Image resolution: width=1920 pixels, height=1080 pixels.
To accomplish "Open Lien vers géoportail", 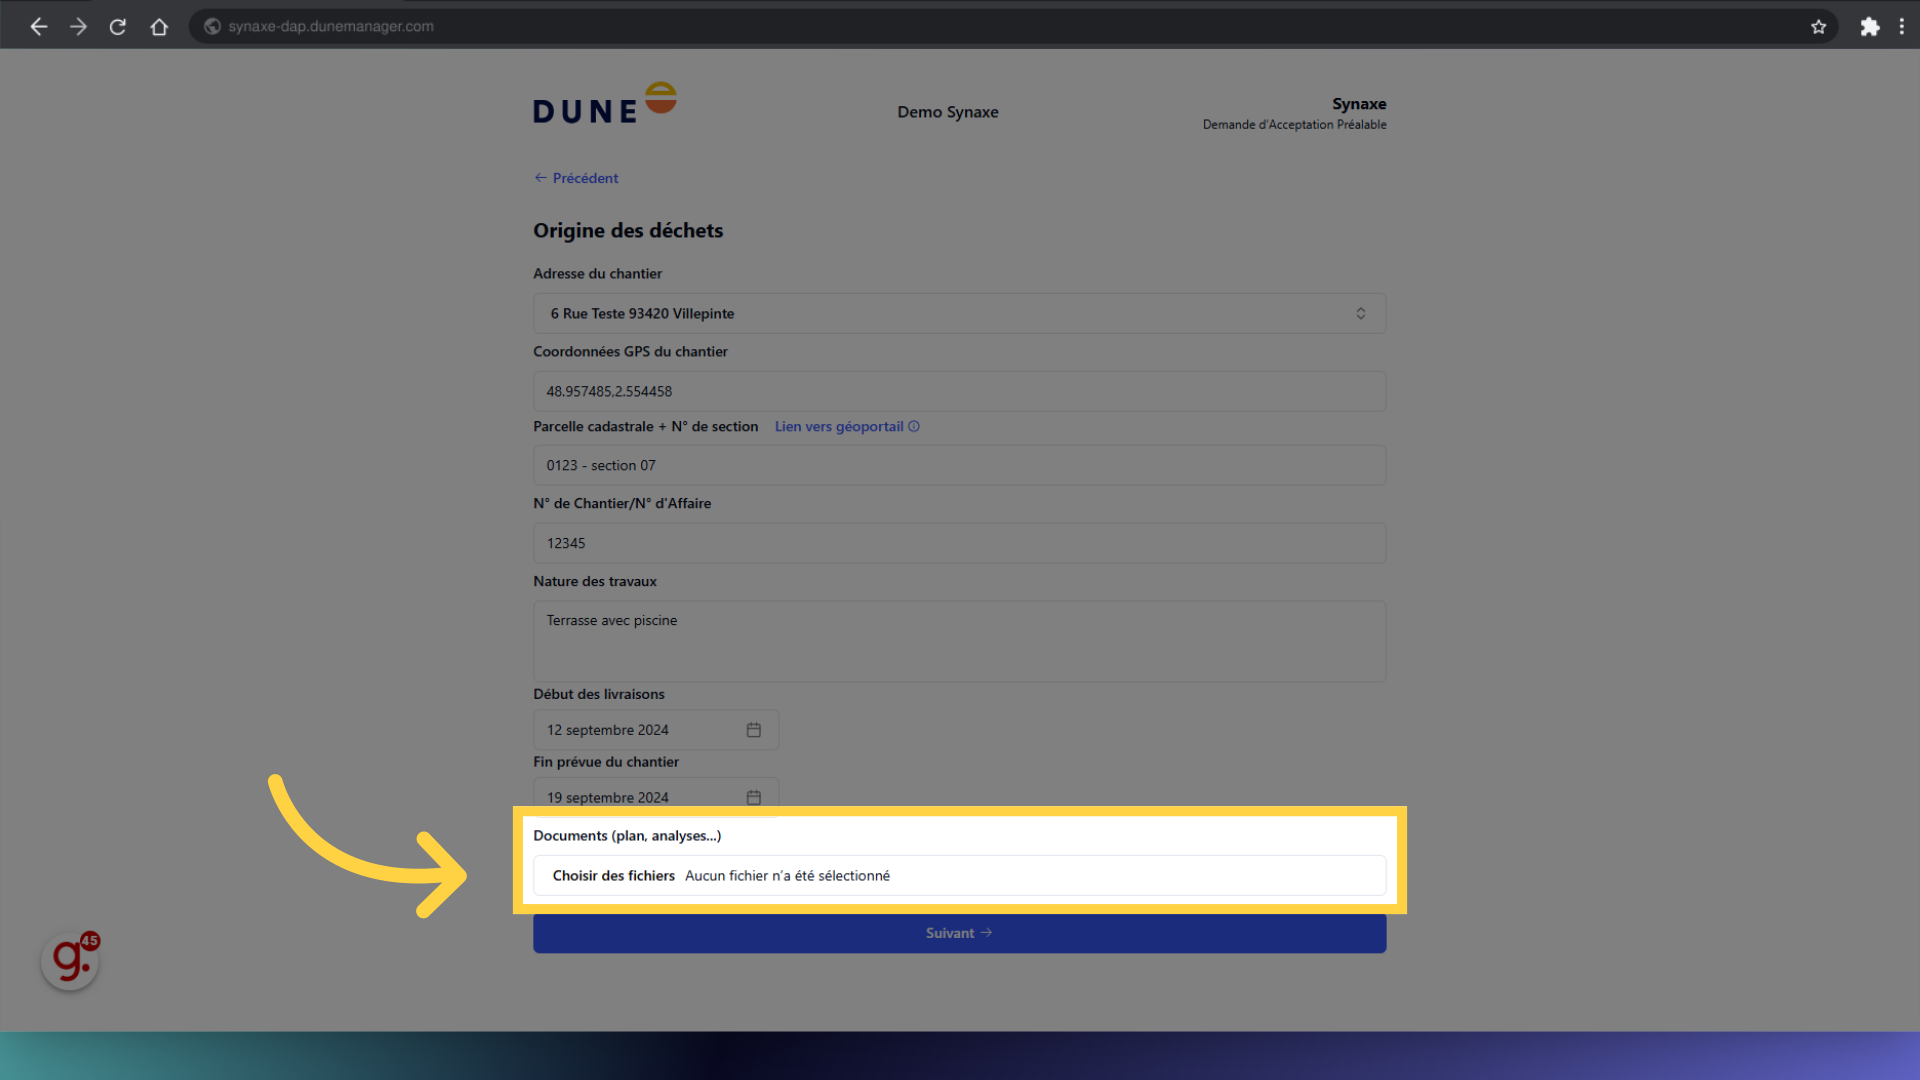I will coord(839,426).
